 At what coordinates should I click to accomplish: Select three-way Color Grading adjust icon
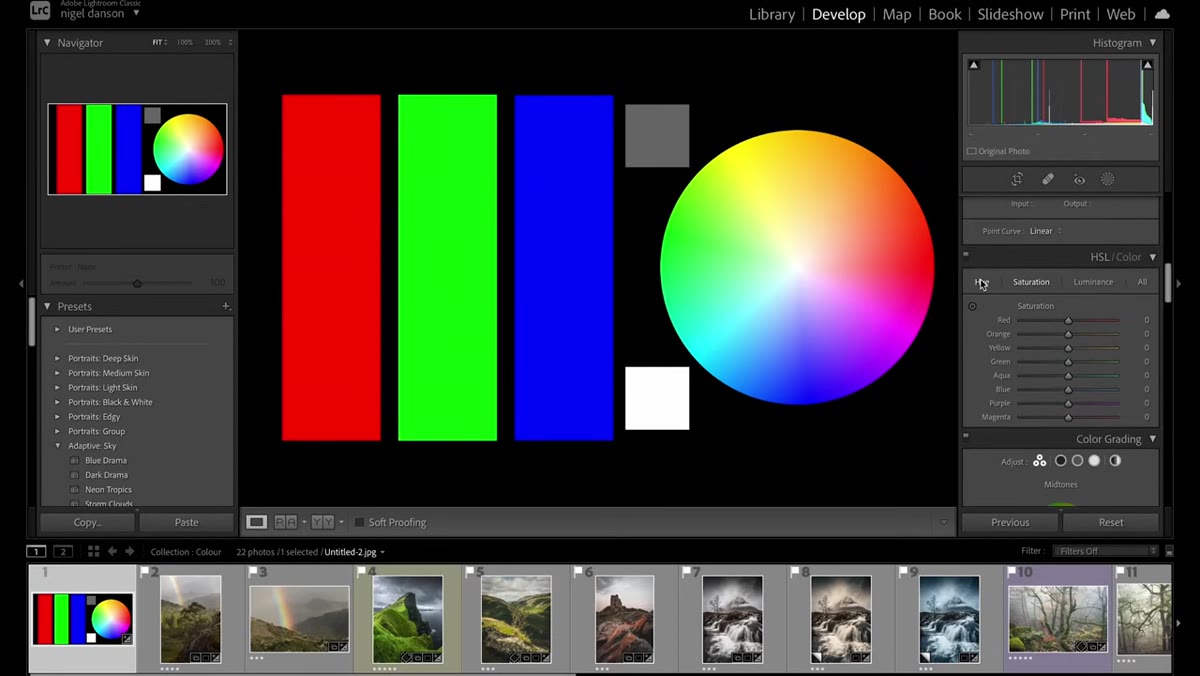coord(1040,461)
